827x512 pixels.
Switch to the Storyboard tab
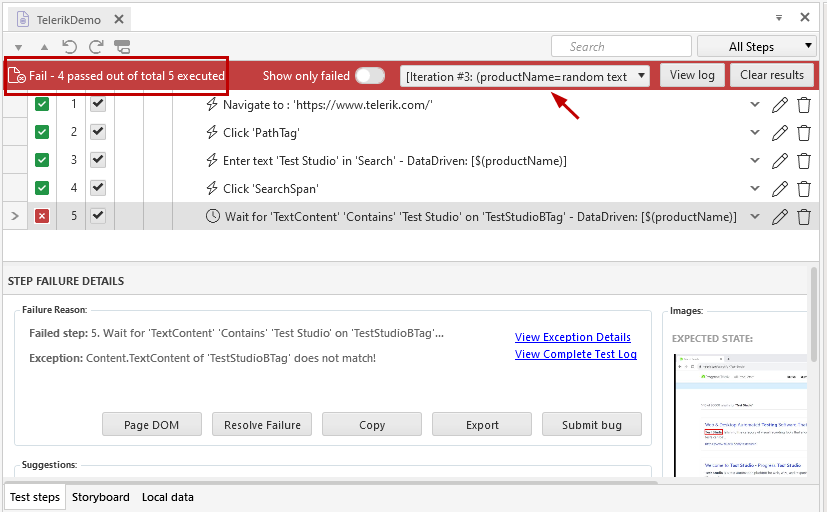click(101, 497)
